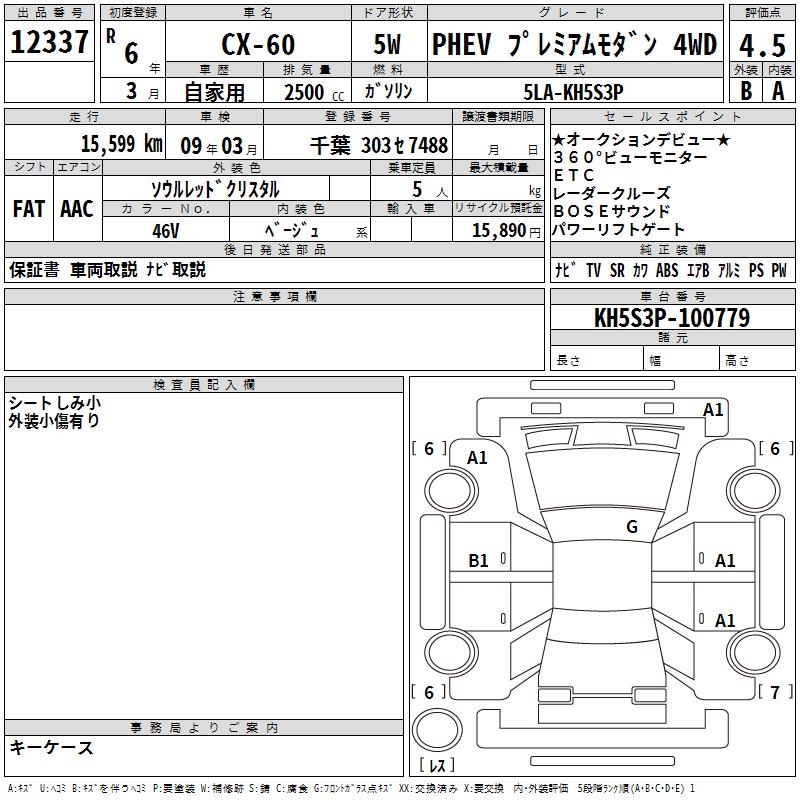The width and height of the screenshot is (800, 800).
Task: Click the spare tire circle above レス
Action: click(437, 730)
